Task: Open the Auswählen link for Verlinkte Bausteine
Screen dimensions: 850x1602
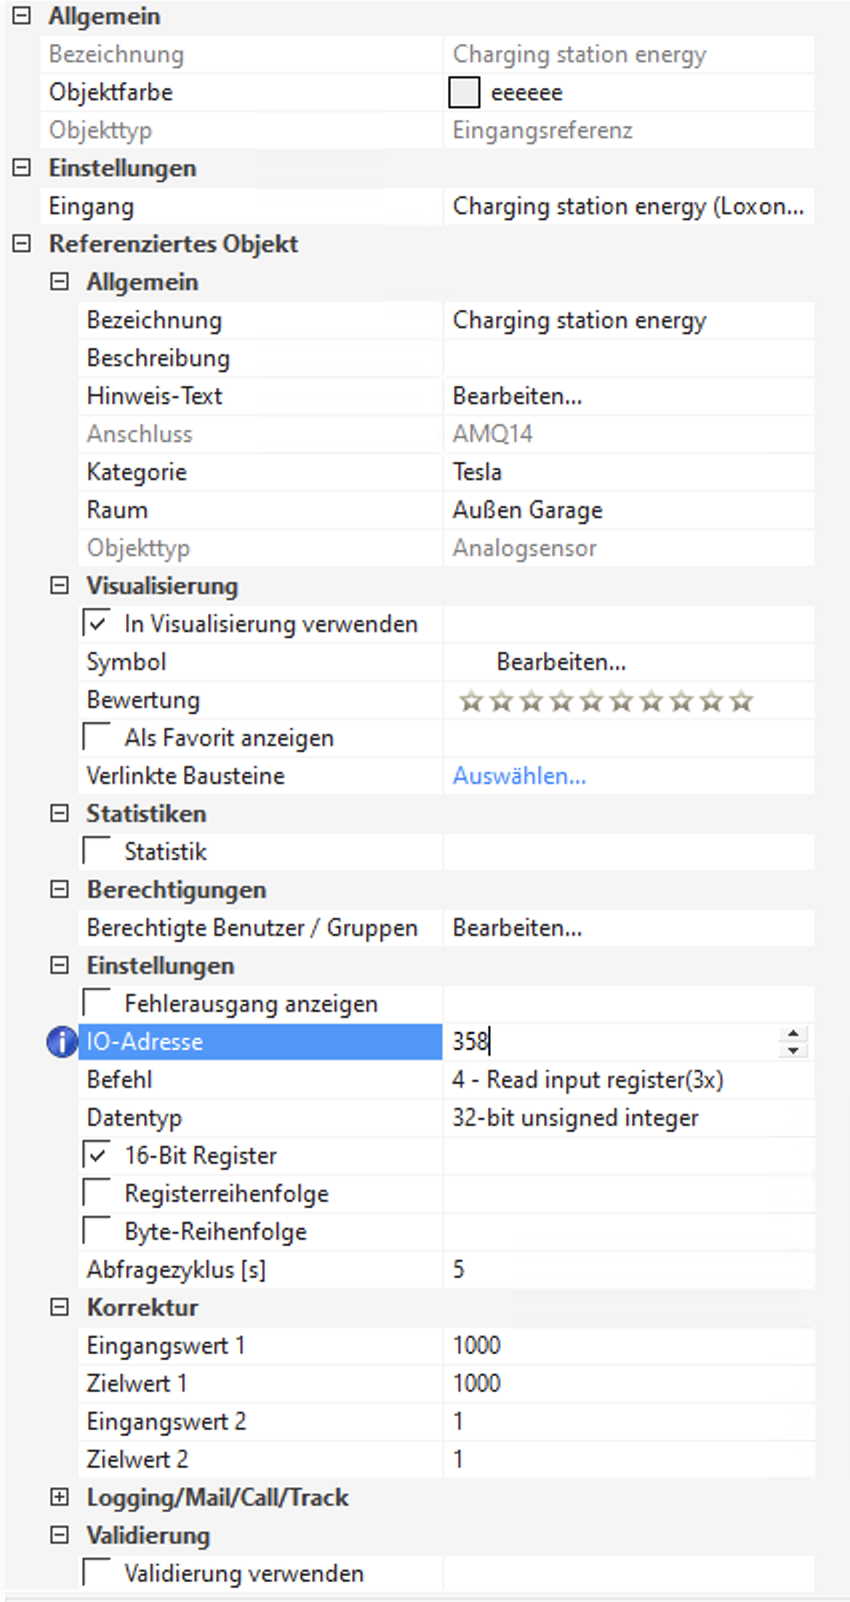Action: (x=519, y=776)
